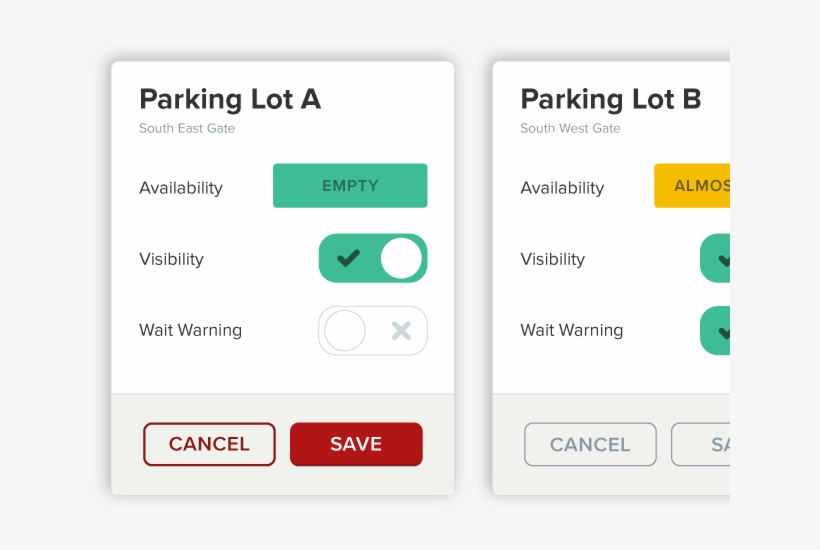This screenshot has height=550, width=820.
Task: Click the white knob of Lot A Wait Warning switch
Action: [345, 331]
